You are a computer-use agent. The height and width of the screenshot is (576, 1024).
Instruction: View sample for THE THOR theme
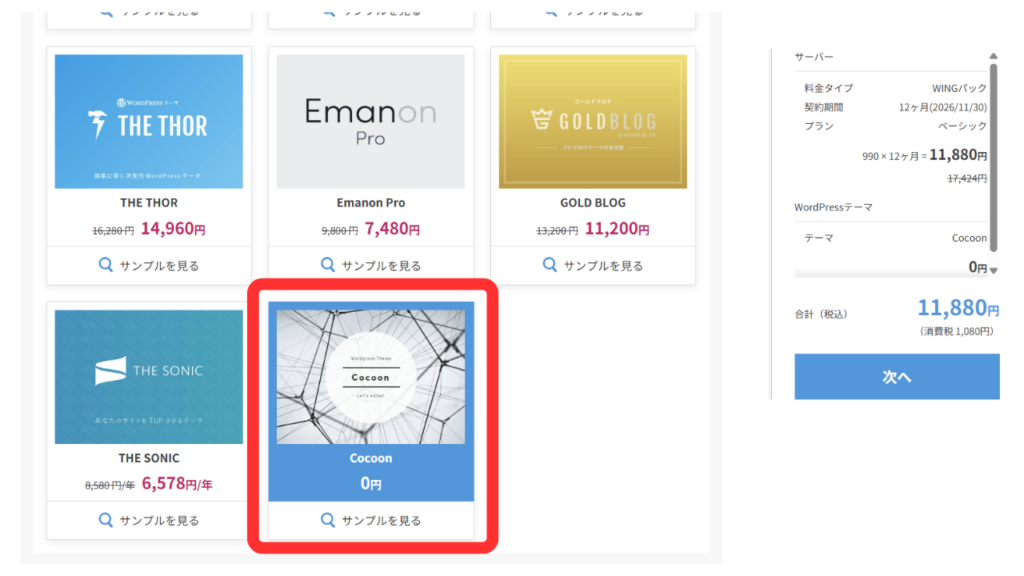pyautogui.click(x=159, y=266)
